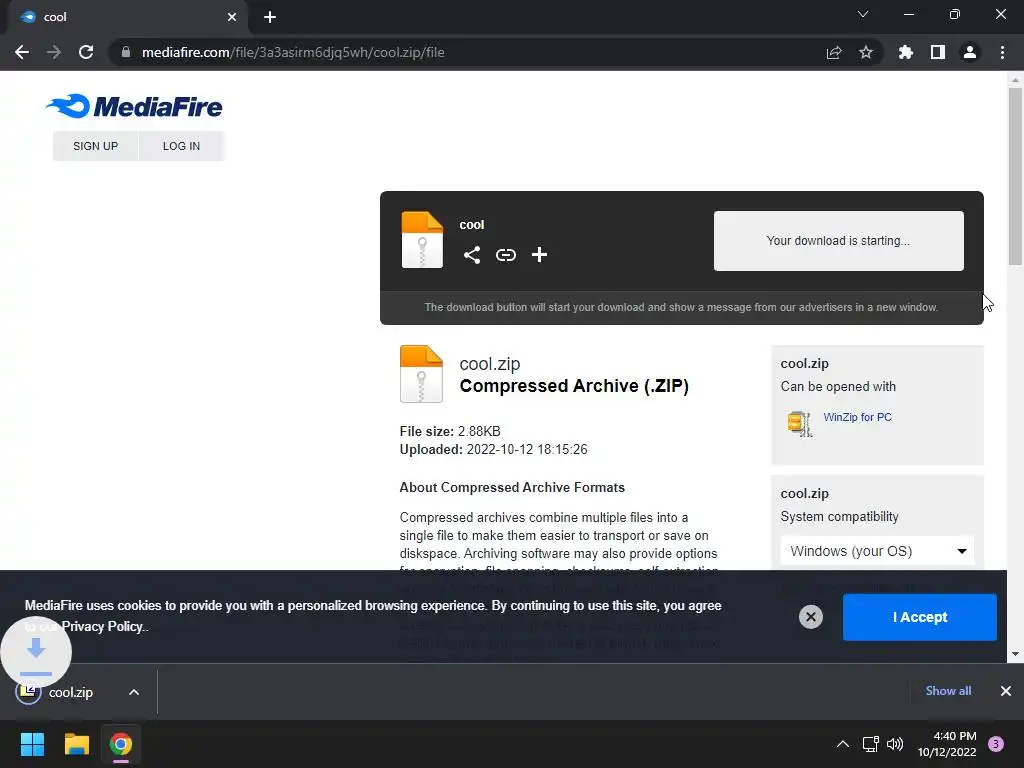Open the Chrome extensions puzzle icon
Image resolution: width=1024 pixels, height=768 pixels.
pyautogui.click(x=906, y=52)
